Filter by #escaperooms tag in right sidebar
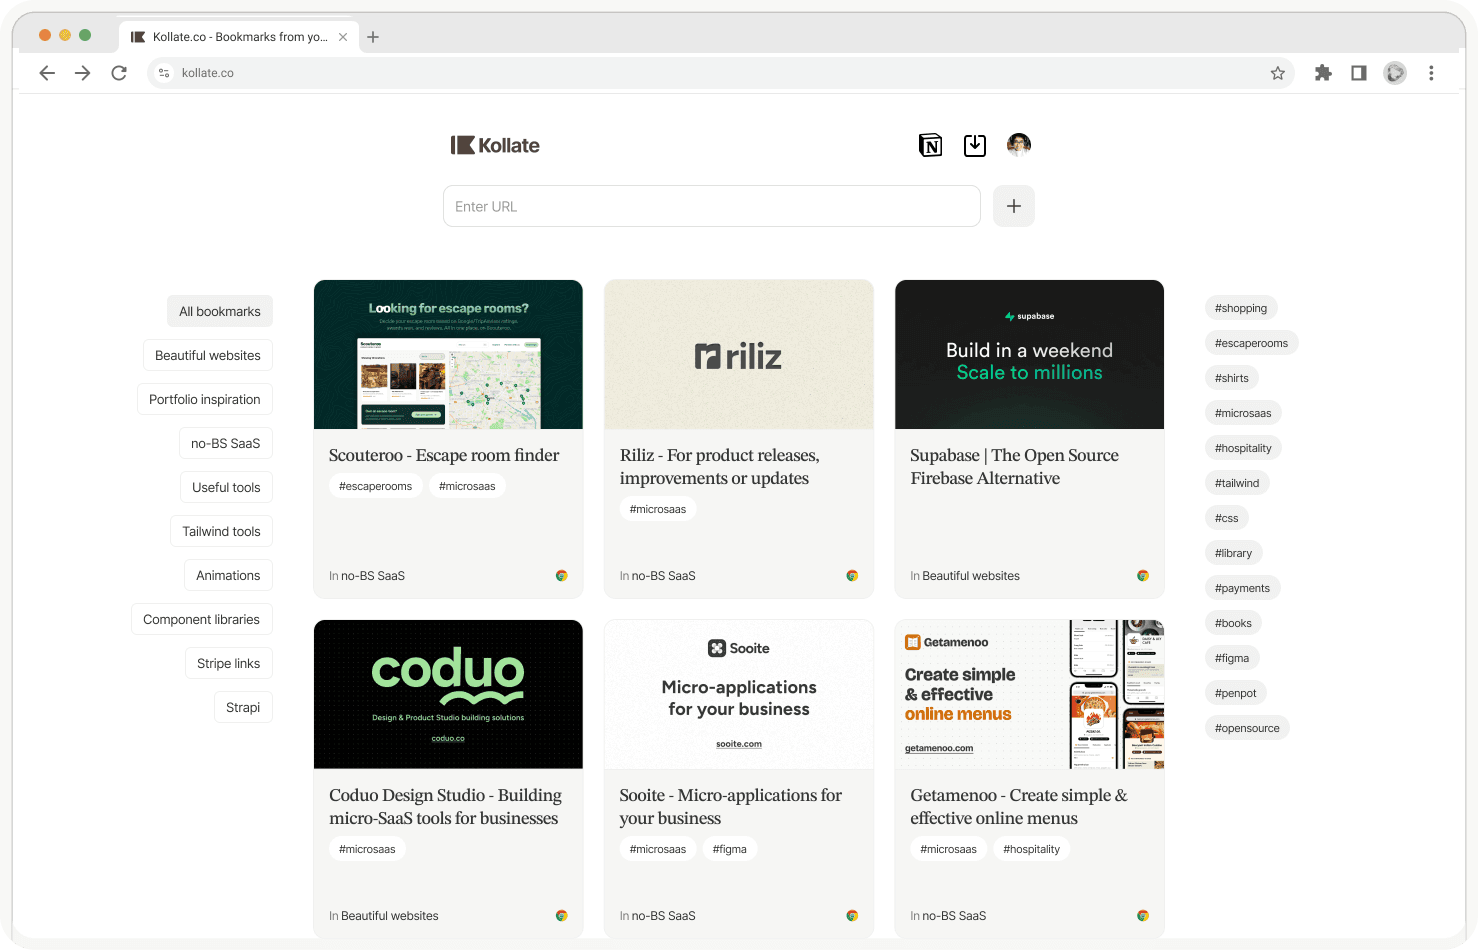This screenshot has width=1478, height=950. coord(1252,343)
